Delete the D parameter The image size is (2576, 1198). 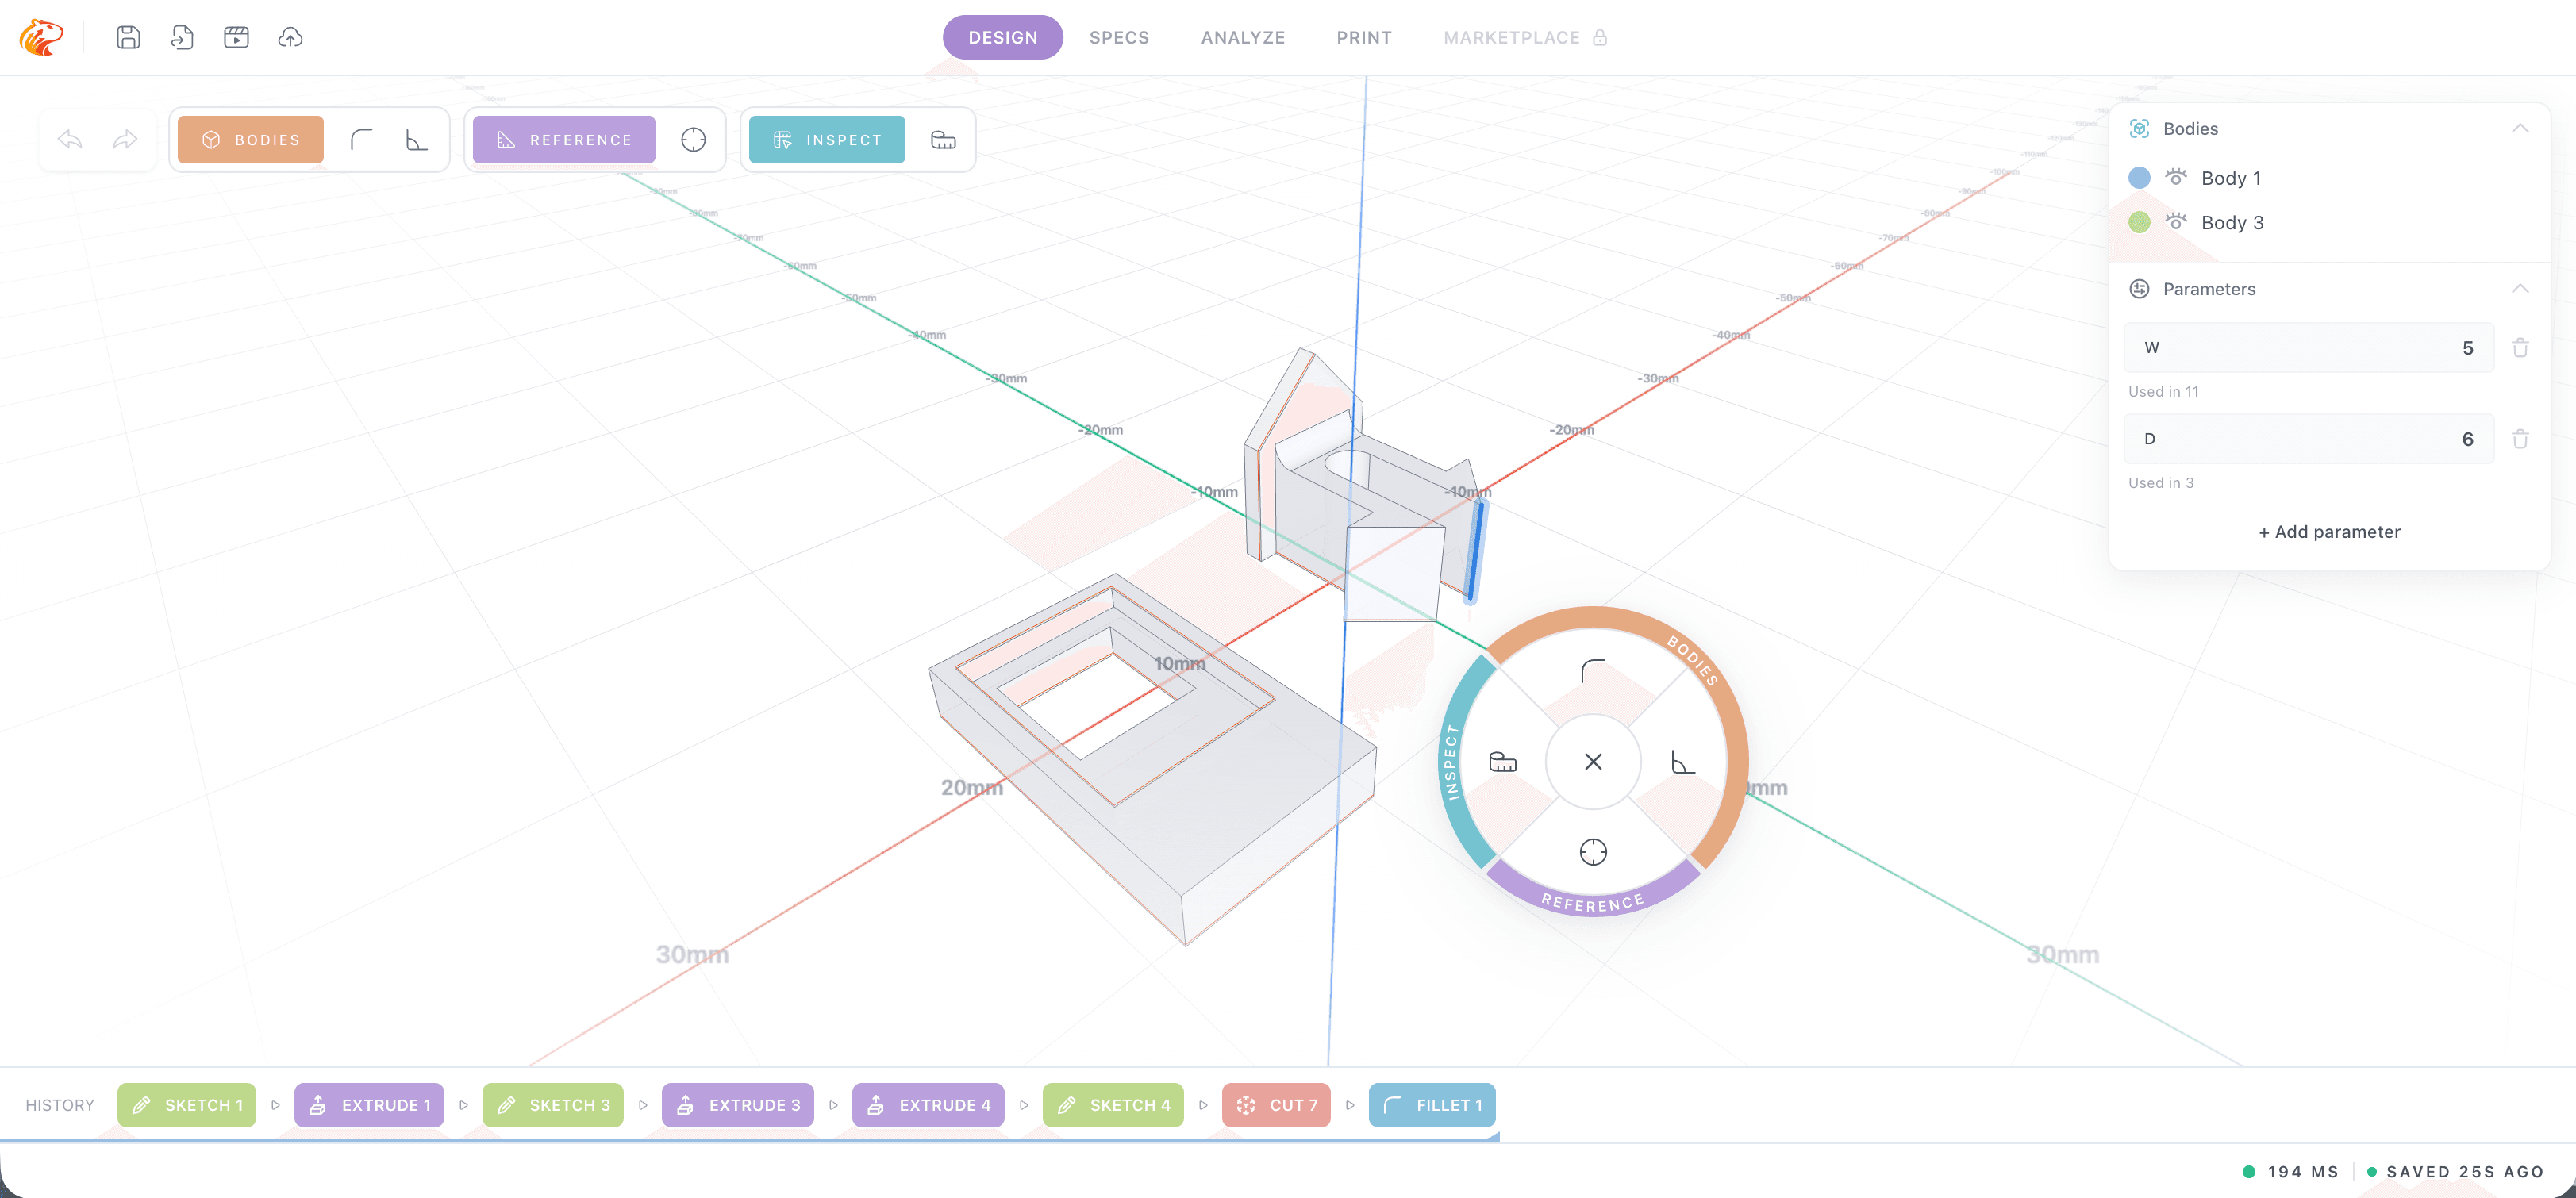point(2520,439)
